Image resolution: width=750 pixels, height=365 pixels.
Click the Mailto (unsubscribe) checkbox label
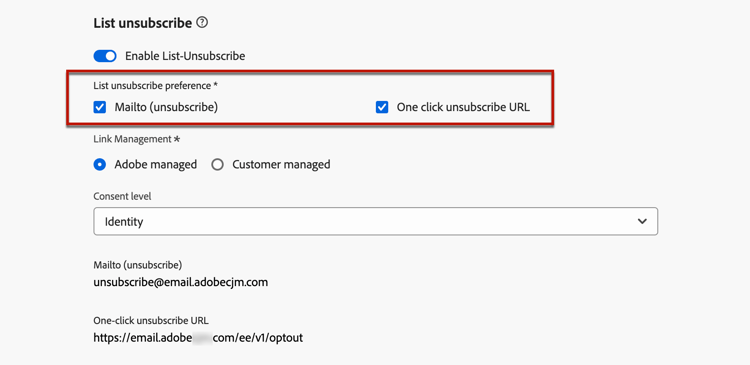pos(166,108)
